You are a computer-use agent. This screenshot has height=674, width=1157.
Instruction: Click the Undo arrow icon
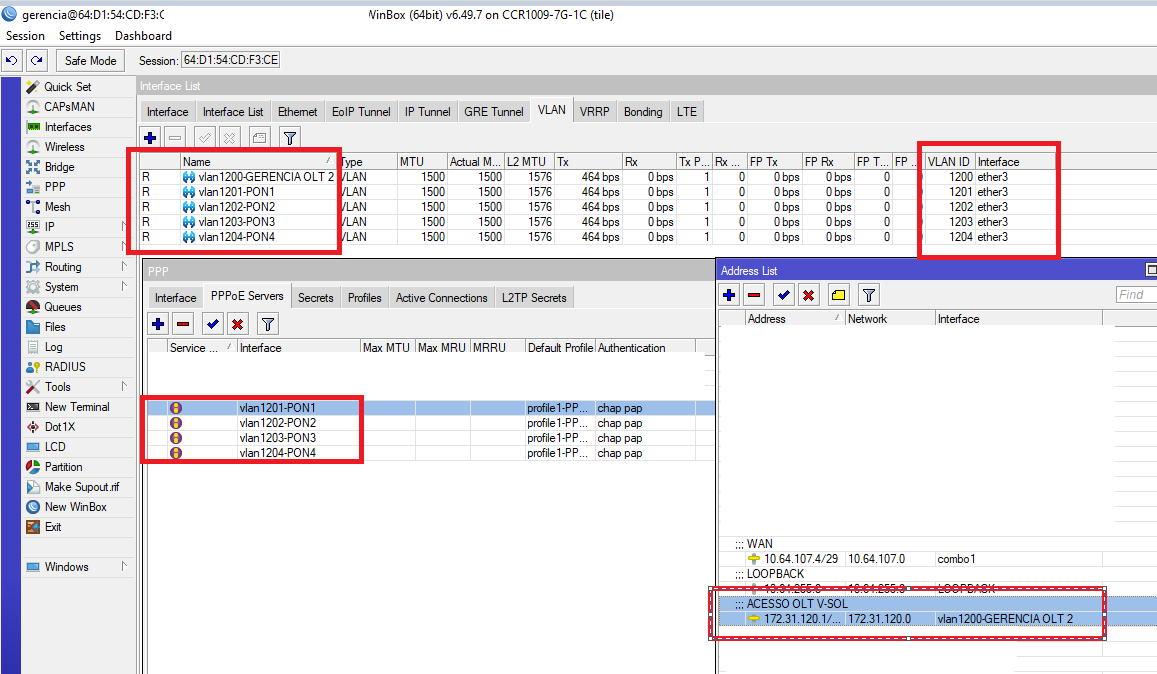pos(12,61)
